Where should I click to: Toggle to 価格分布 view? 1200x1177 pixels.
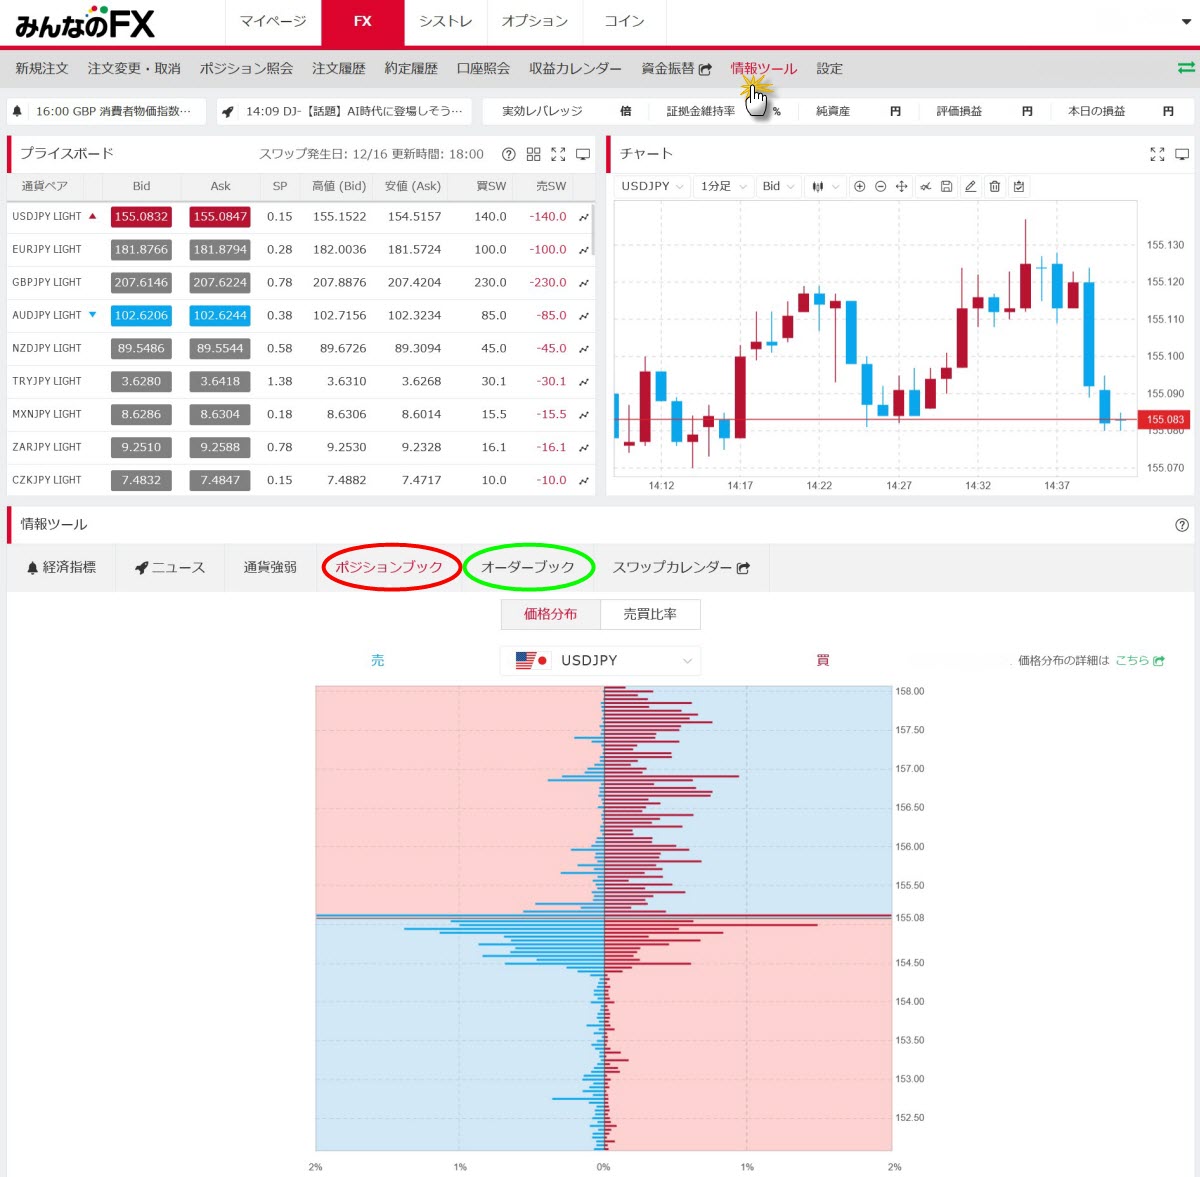click(x=550, y=614)
